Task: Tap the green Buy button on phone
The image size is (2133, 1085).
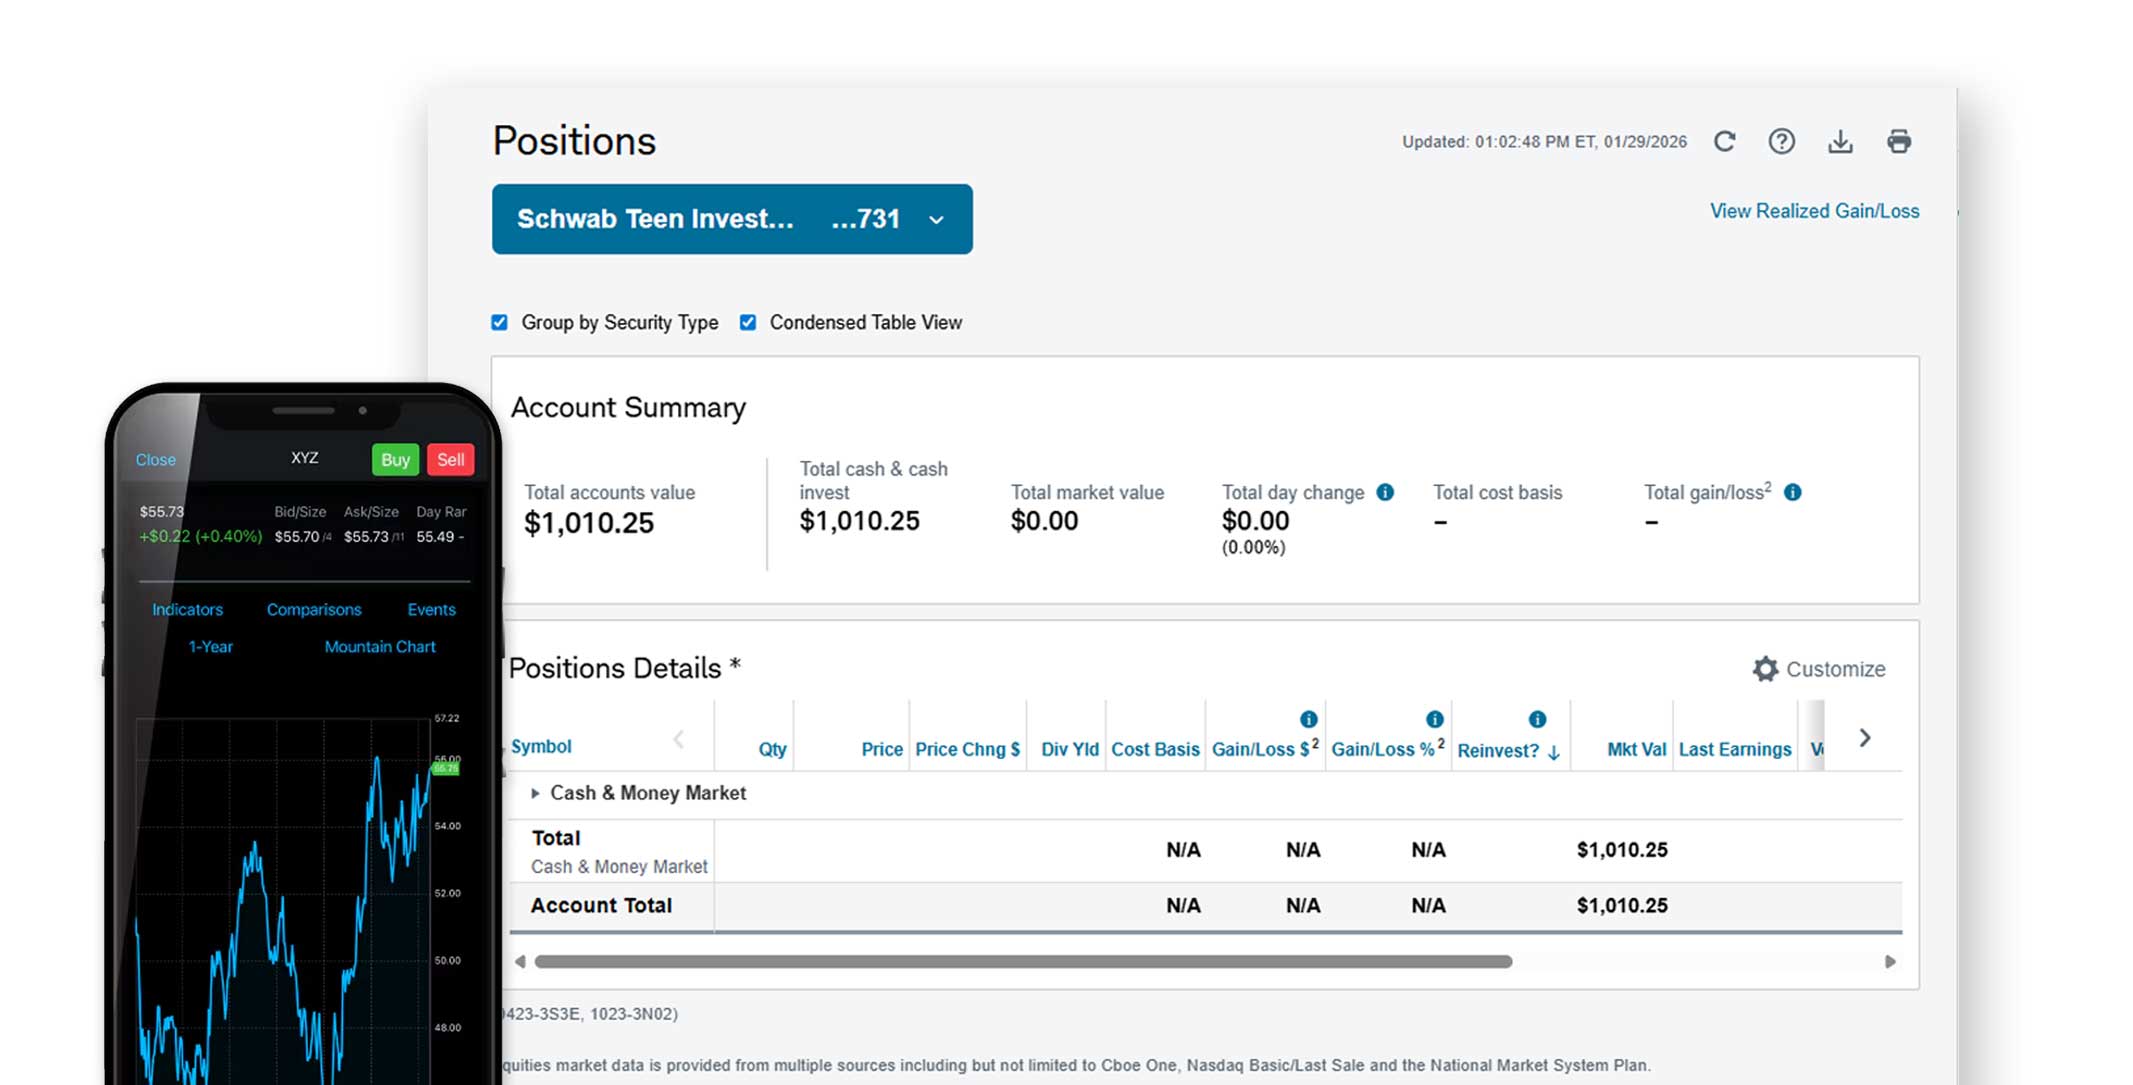Action: click(x=395, y=459)
